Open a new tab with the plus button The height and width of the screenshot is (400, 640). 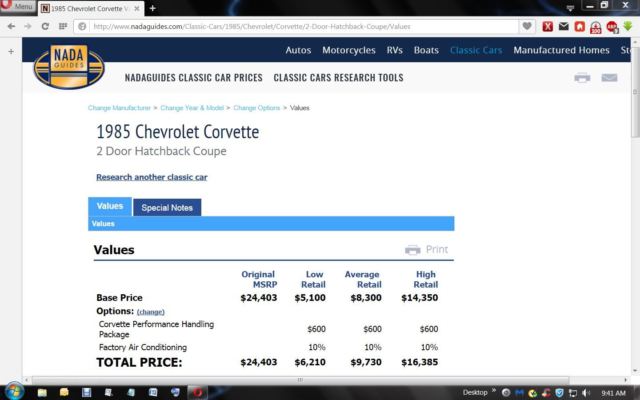[x=152, y=8]
